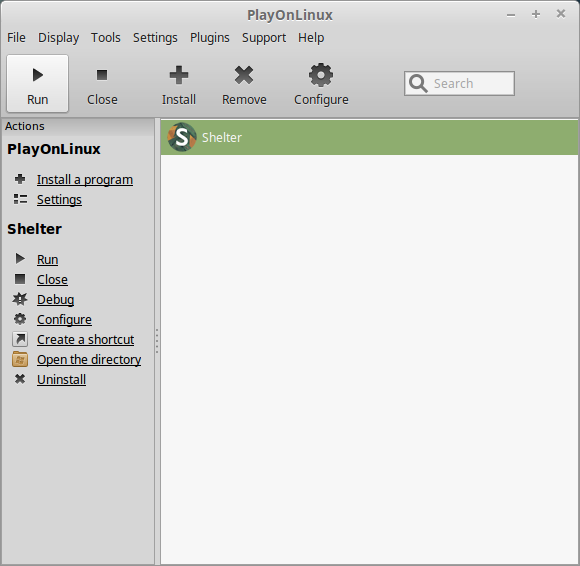The width and height of the screenshot is (580, 566).
Task: Click the arrow shortcut icon
Action: click(20, 339)
